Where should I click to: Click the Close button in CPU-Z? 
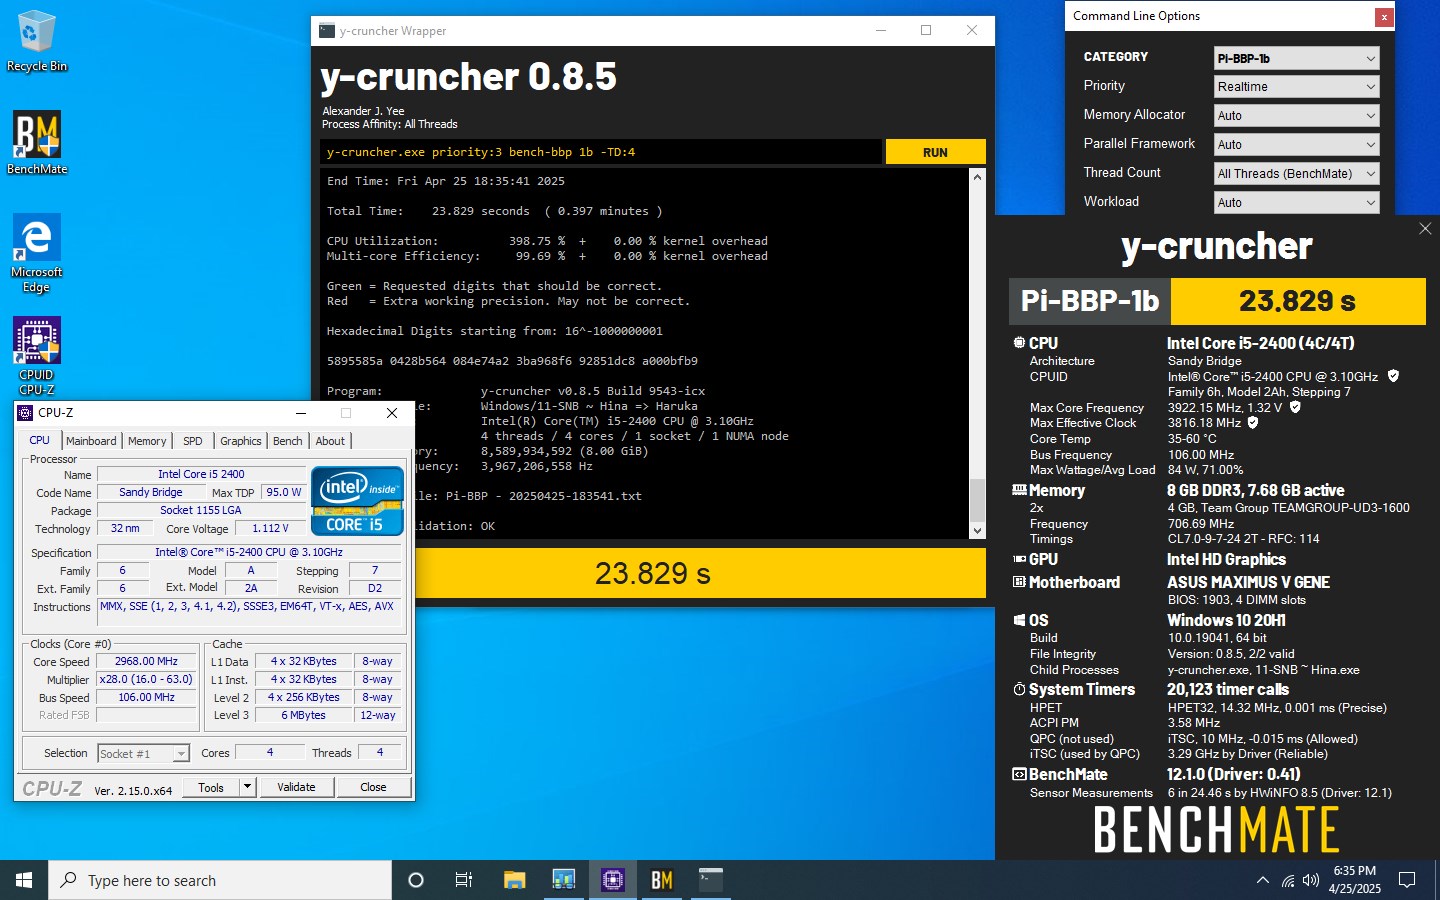click(373, 787)
